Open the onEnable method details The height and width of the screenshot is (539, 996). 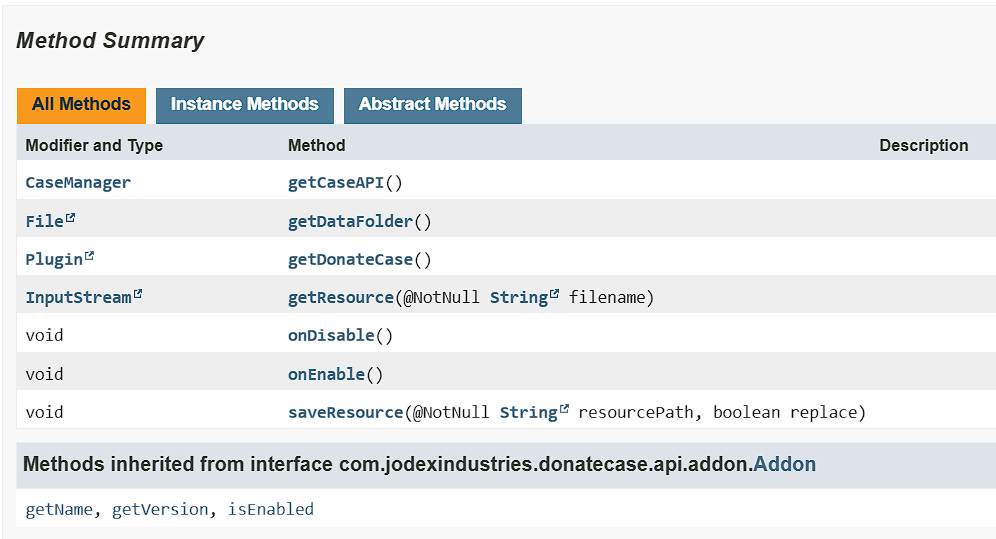click(x=326, y=375)
